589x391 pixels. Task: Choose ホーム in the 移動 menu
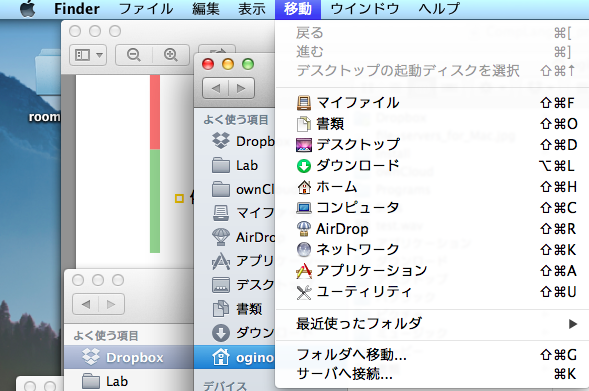click(x=432, y=187)
